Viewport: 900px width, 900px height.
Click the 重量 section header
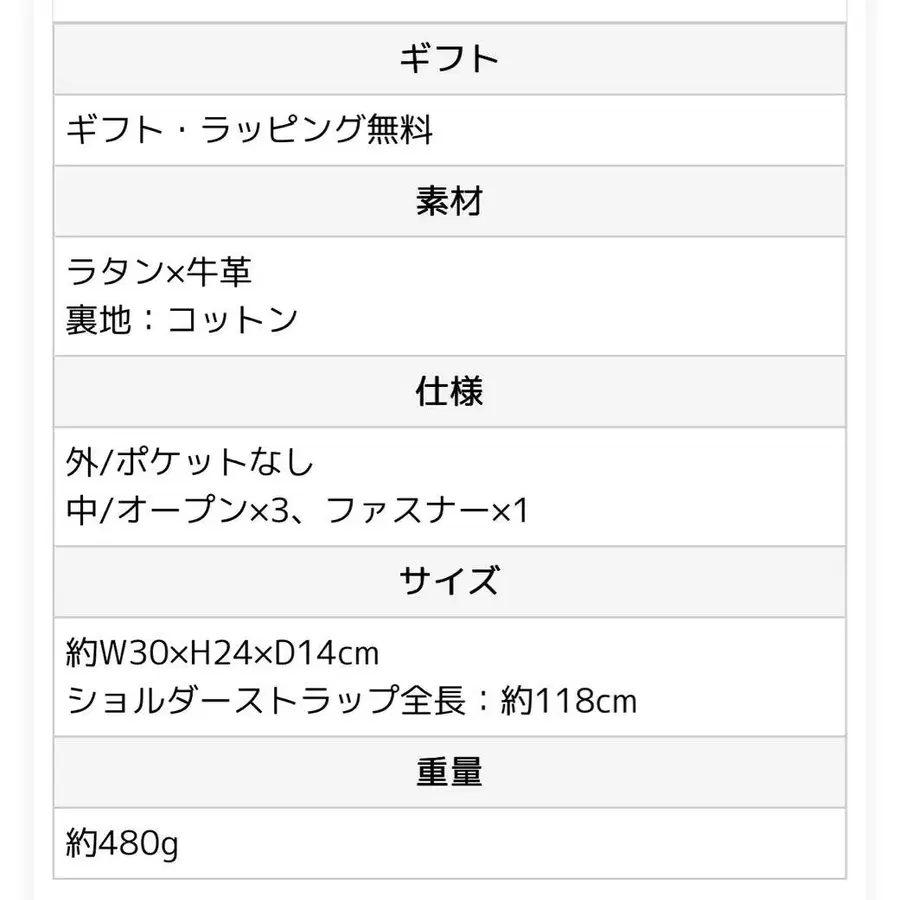click(449, 773)
